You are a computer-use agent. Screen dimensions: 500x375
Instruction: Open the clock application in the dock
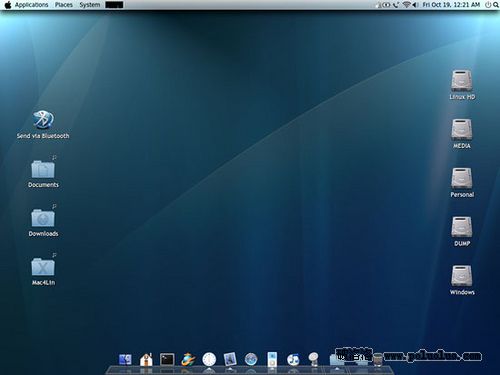pos(209,360)
